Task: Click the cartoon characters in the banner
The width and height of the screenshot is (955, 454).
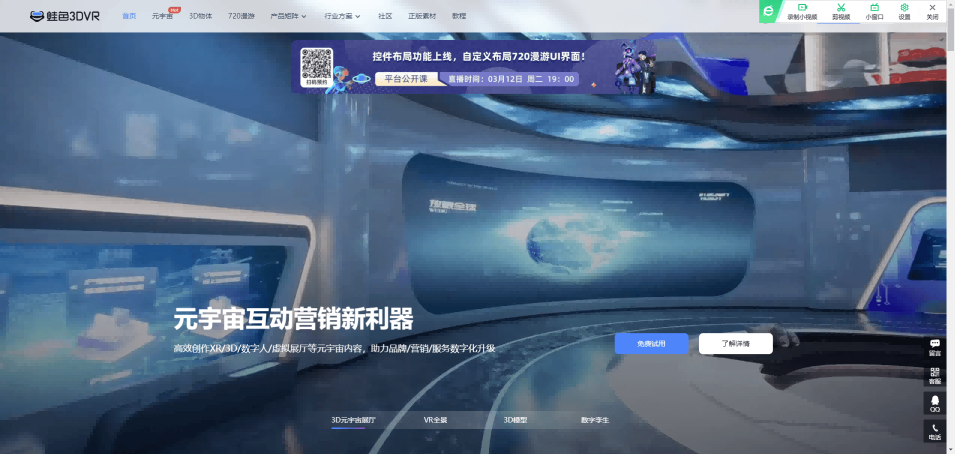Action: [634, 68]
